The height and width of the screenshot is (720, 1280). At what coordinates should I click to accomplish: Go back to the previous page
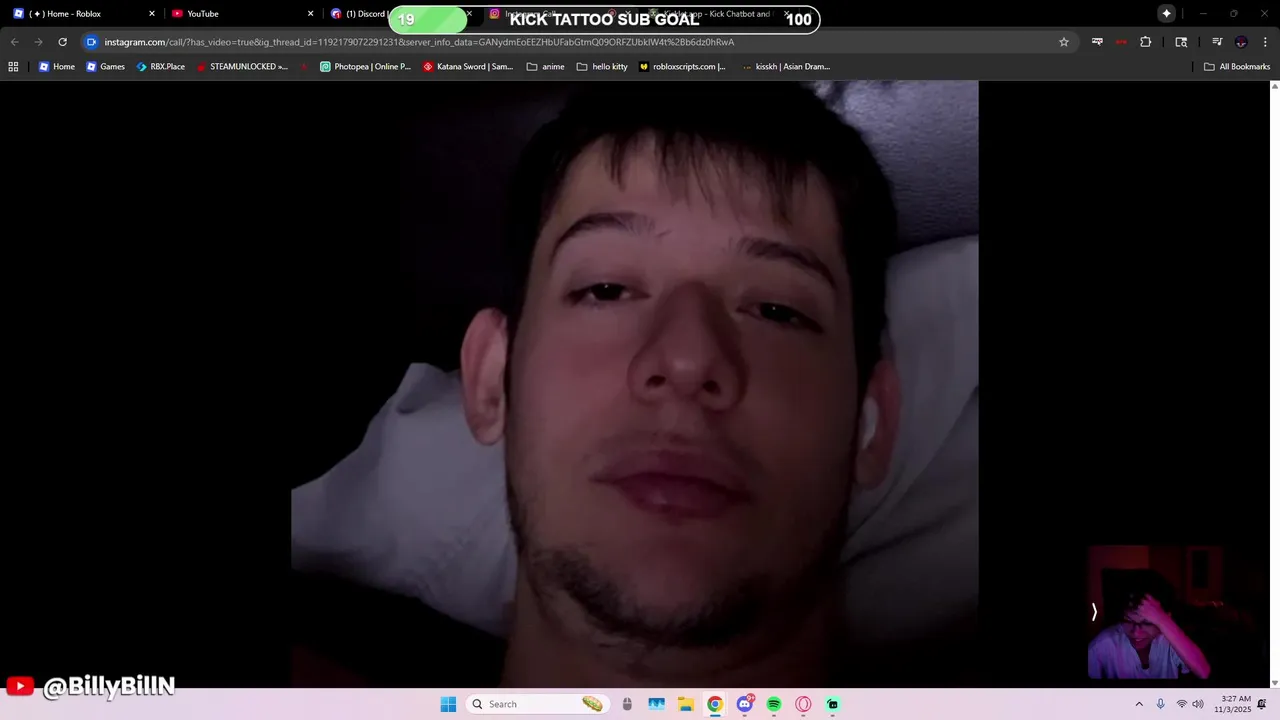pos(14,42)
